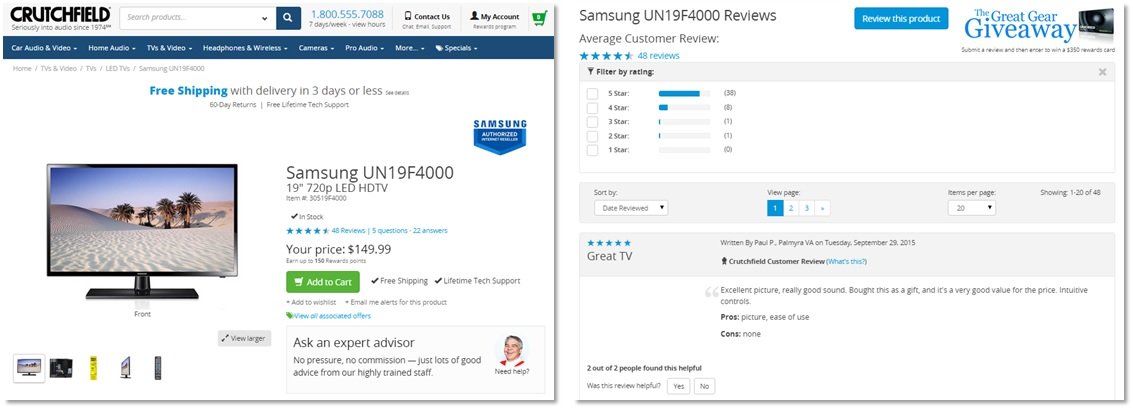This screenshot has width=1133, height=409.
Task: Open TVs & Video breadcrumb link
Action: pyautogui.click(x=59, y=69)
